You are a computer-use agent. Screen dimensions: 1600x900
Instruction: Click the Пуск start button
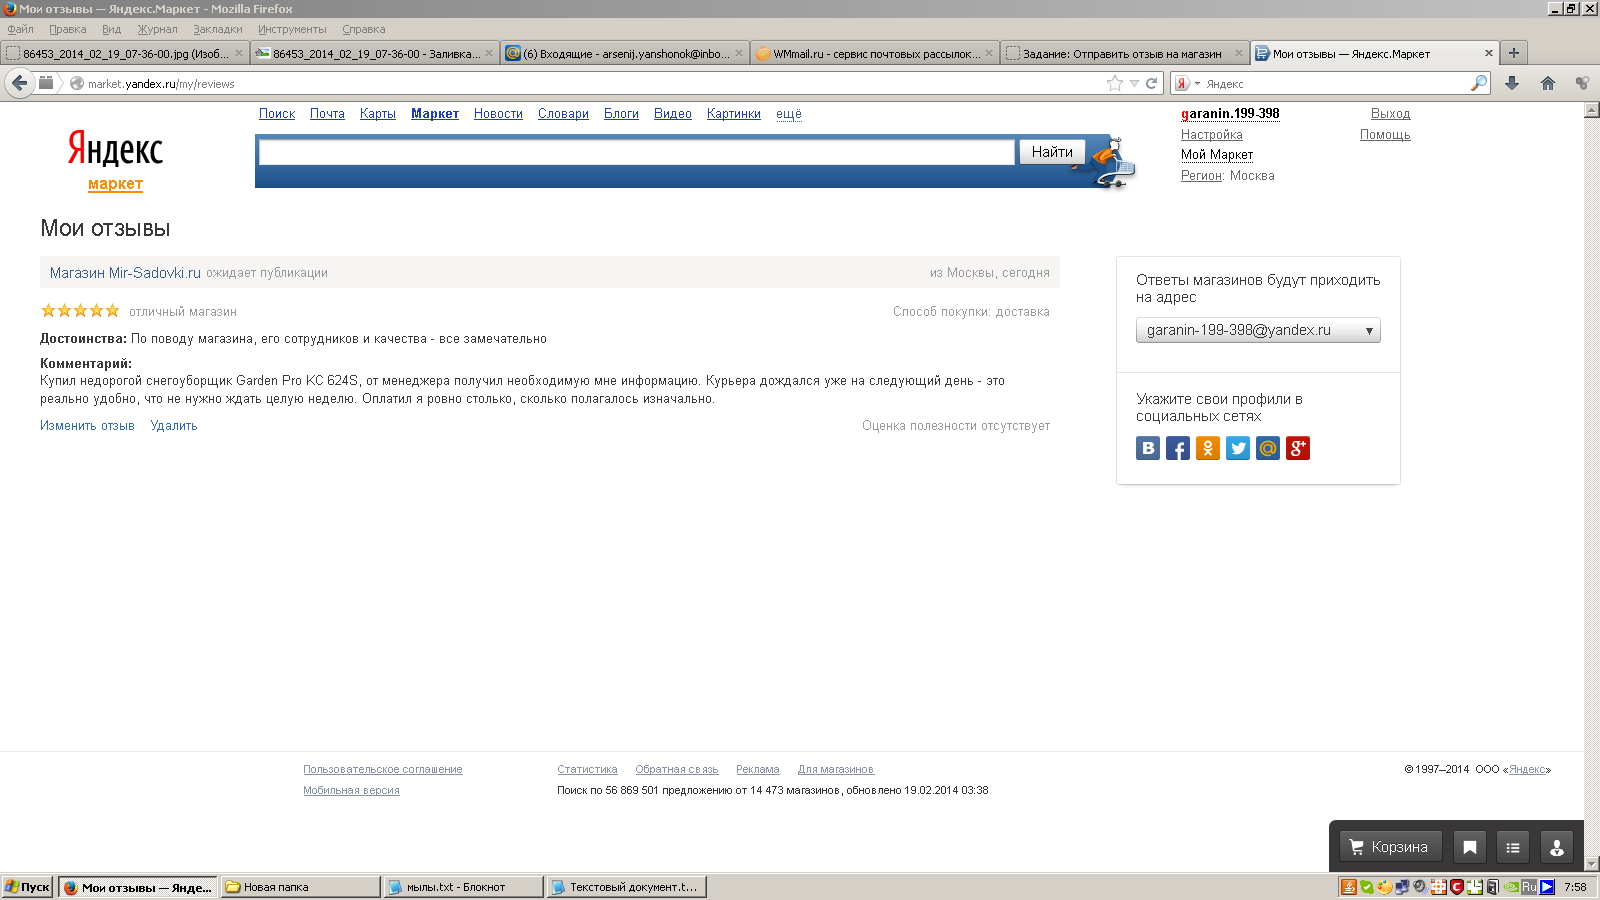click(27, 887)
